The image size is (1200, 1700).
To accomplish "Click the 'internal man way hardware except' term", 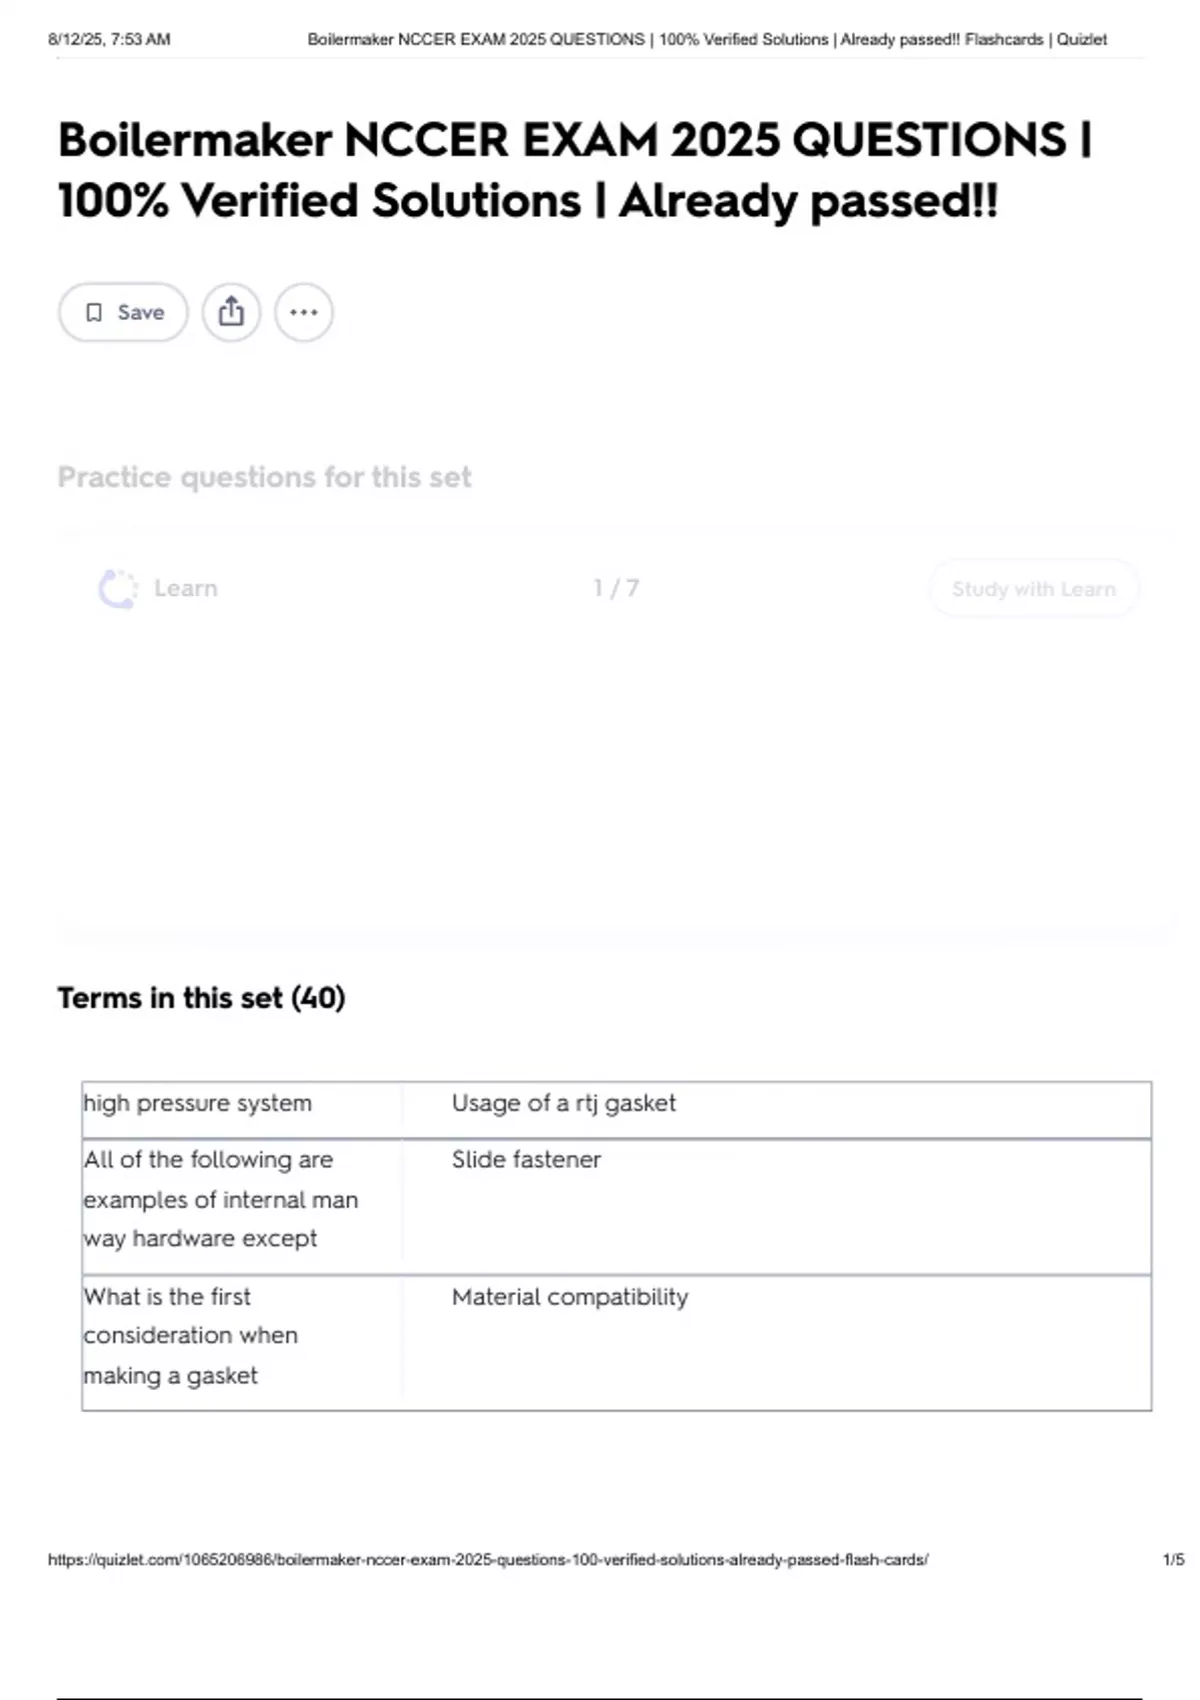I will pyautogui.click(x=220, y=1199).
